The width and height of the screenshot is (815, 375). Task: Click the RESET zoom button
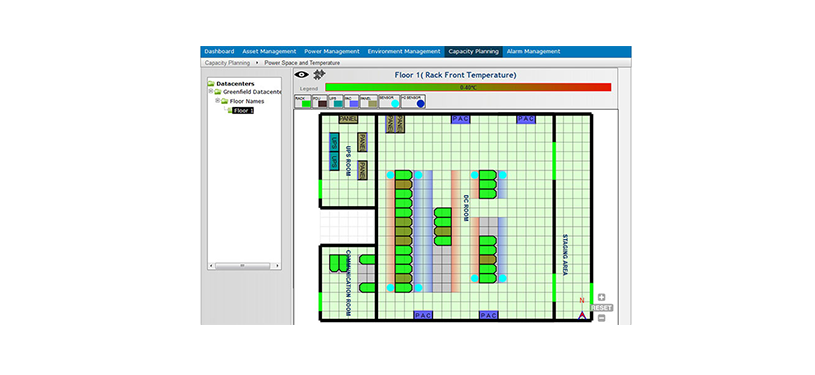[x=601, y=307]
